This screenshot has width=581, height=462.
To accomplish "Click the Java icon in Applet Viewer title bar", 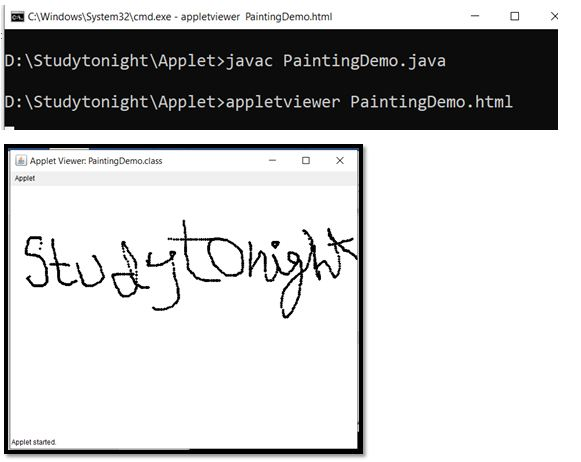I will (x=21, y=160).
